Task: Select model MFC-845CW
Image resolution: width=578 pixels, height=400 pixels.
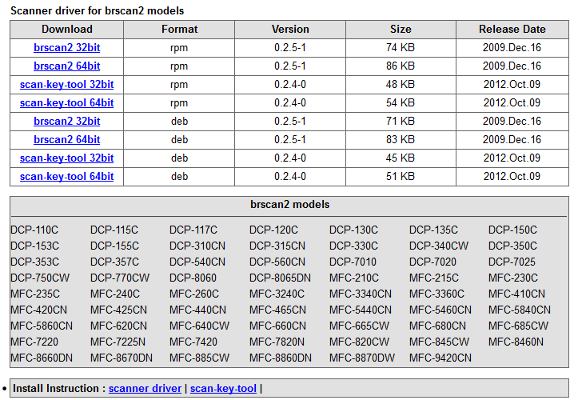Action: coord(439,342)
